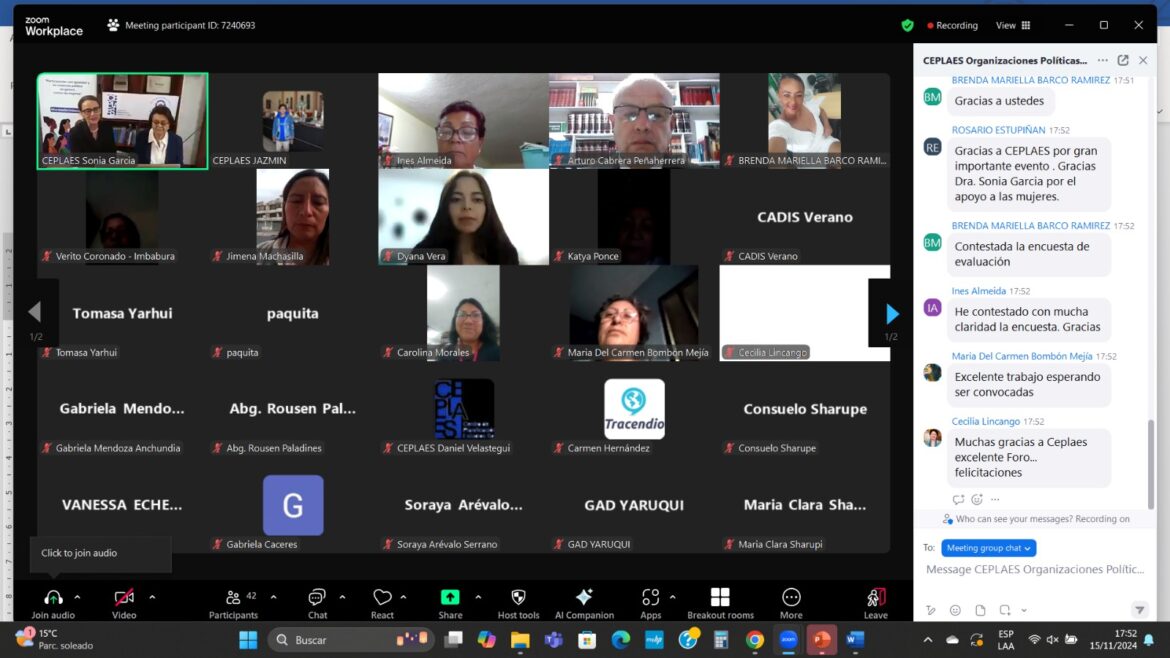Toggle the Video camera on
This screenshot has height=658, width=1170.
[x=124, y=599]
